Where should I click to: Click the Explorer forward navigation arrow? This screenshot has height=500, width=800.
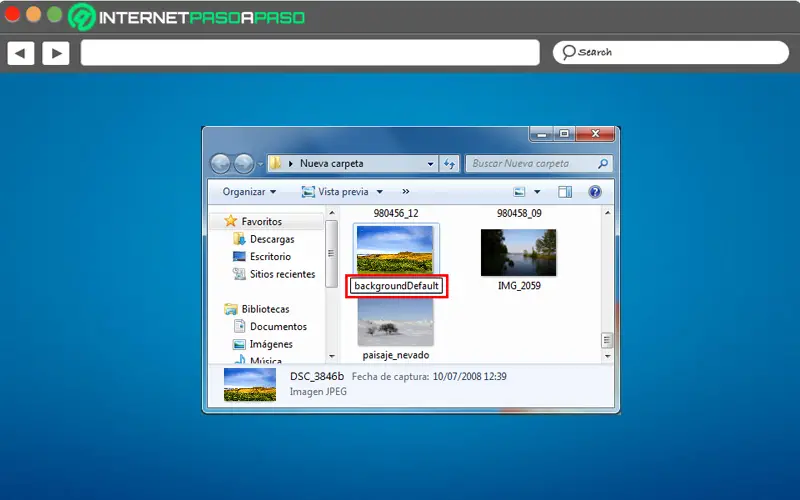(x=243, y=164)
